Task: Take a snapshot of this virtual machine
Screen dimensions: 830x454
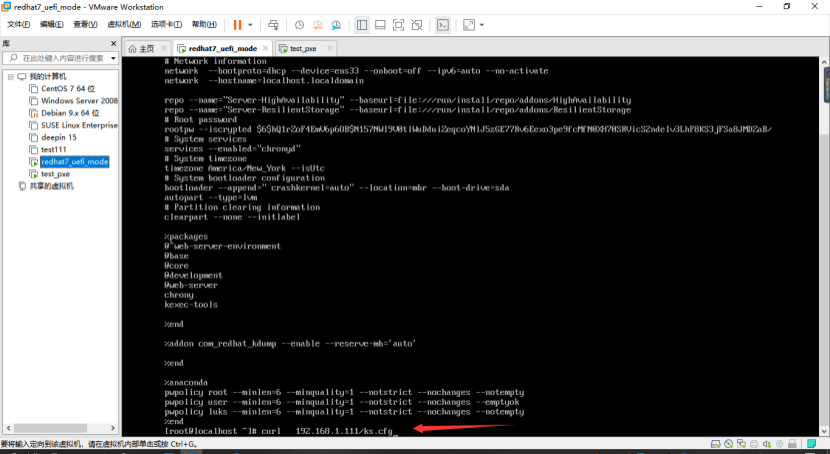Action: (x=299, y=25)
